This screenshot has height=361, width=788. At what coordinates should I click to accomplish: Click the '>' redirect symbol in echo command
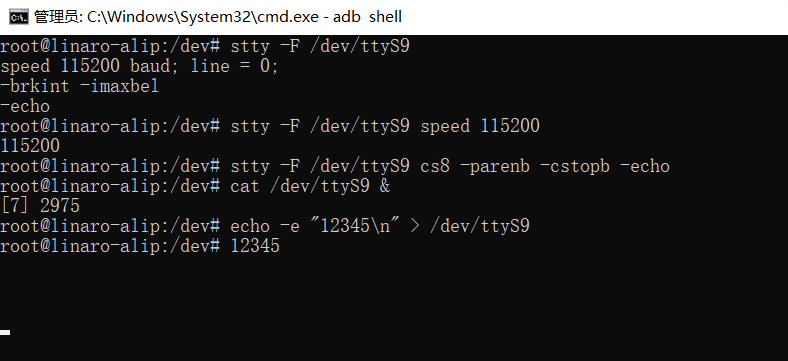[415, 226]
